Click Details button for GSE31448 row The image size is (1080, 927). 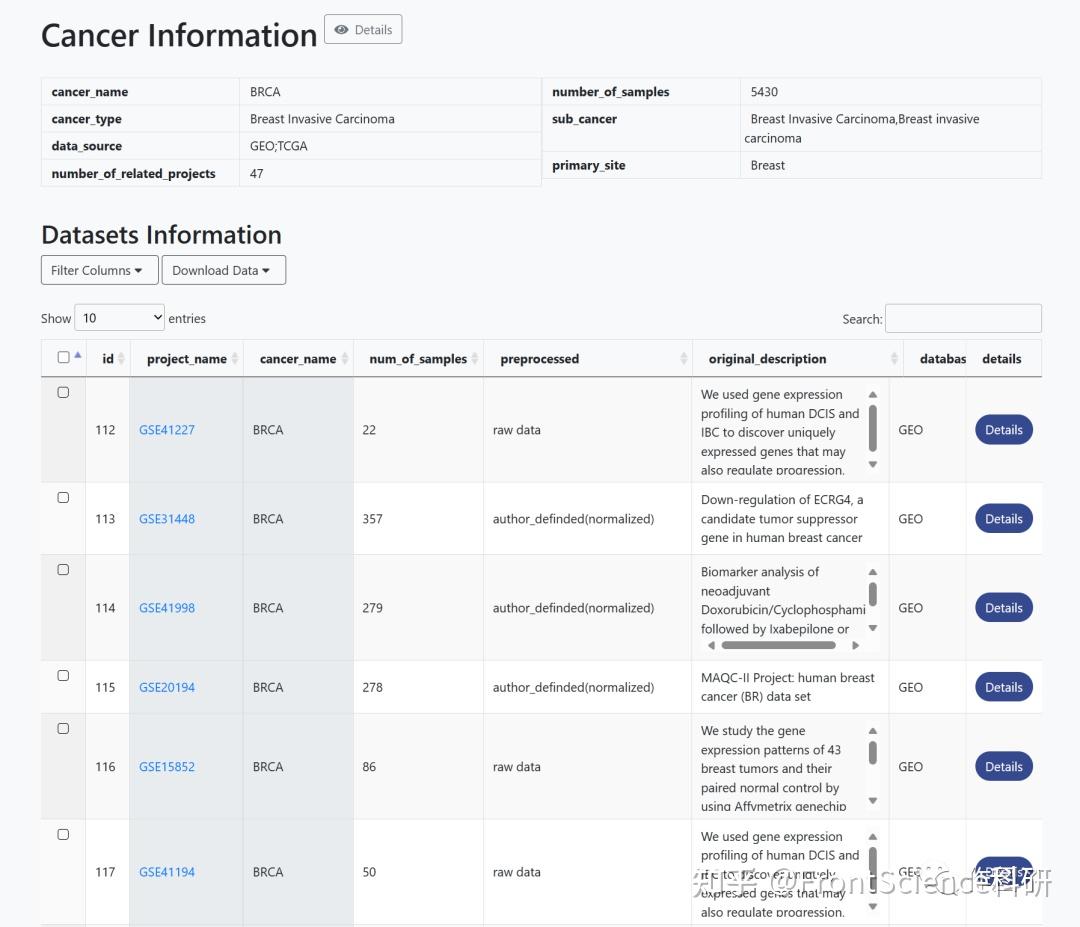click(x=1003, y=519)
